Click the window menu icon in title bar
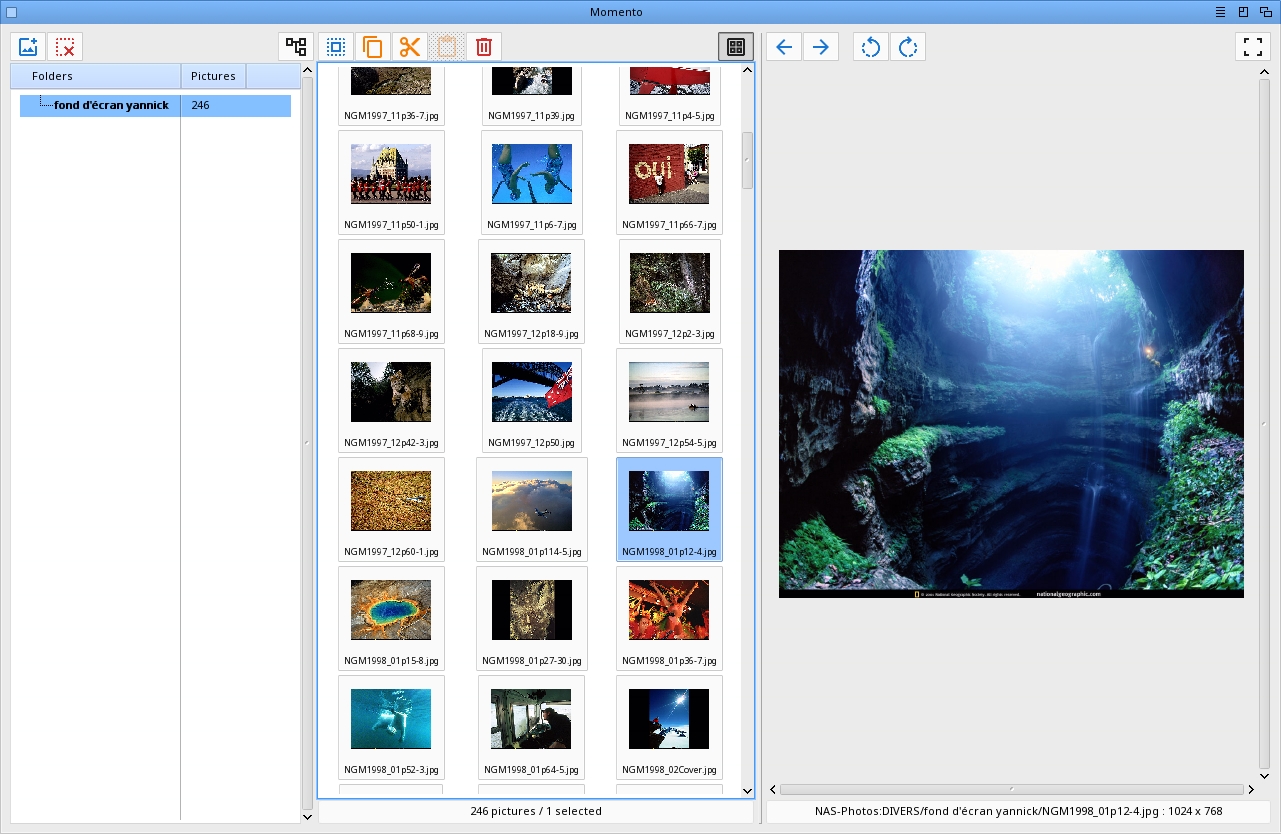The image size is (1281, 834). point(1221,12)
